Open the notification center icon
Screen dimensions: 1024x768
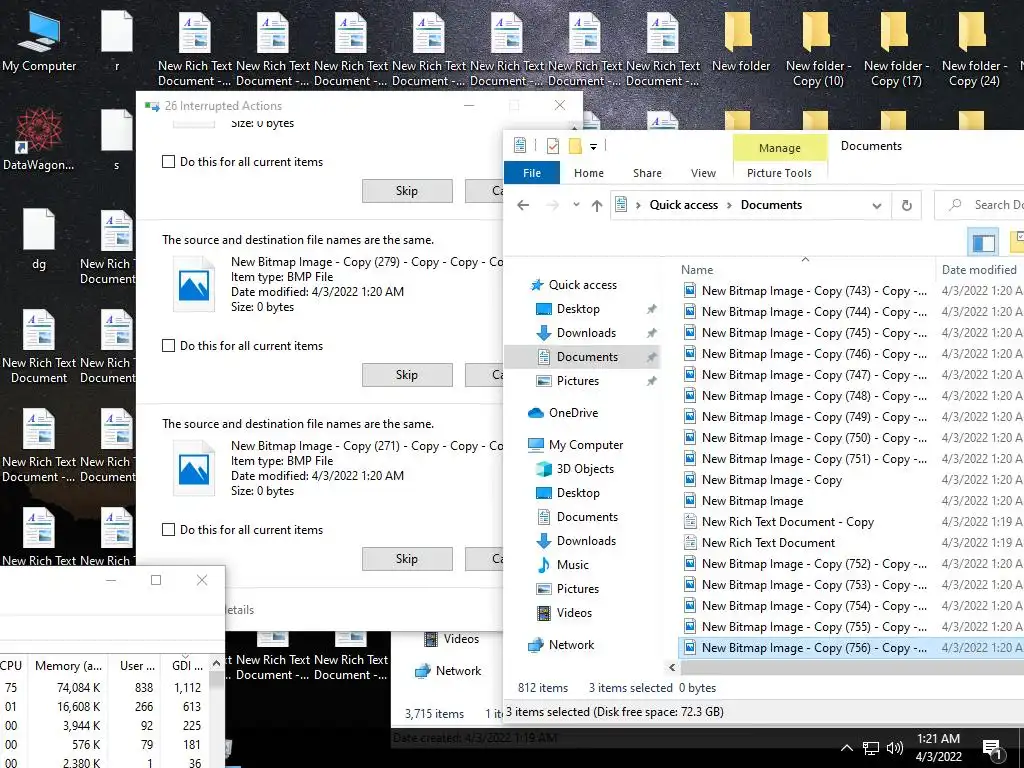[992, 748]
